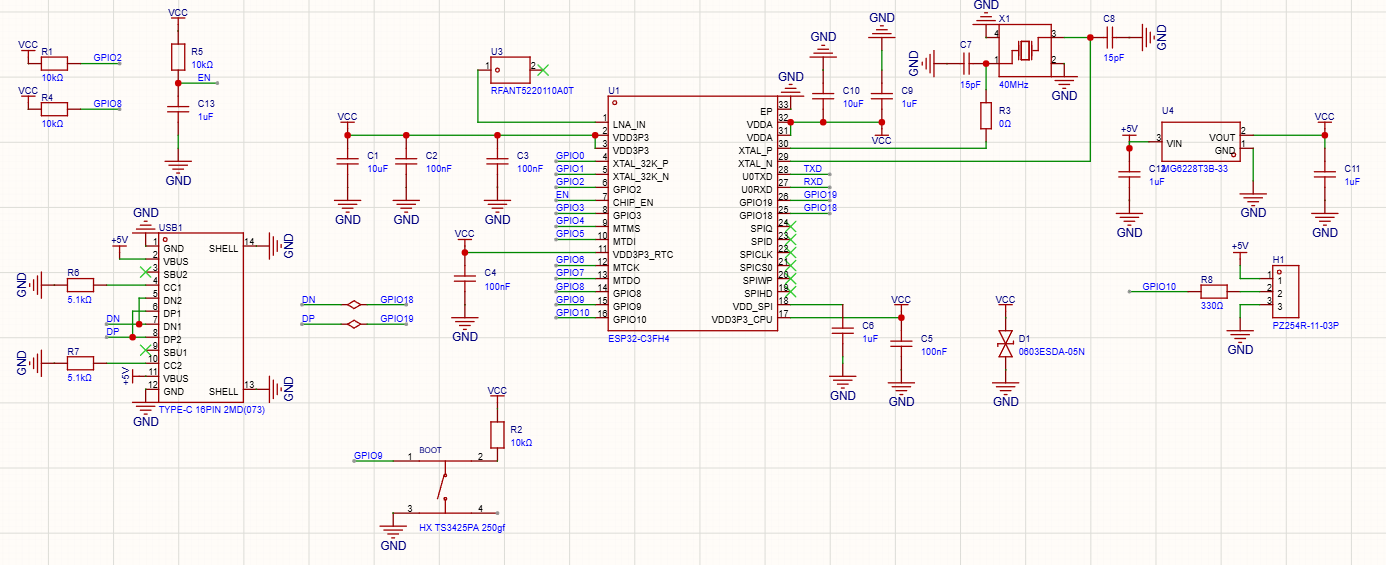The image size is (1386, 565).
Task: Select the no-connect marker on U3 pin 2
Action: (x=543, y=70)
